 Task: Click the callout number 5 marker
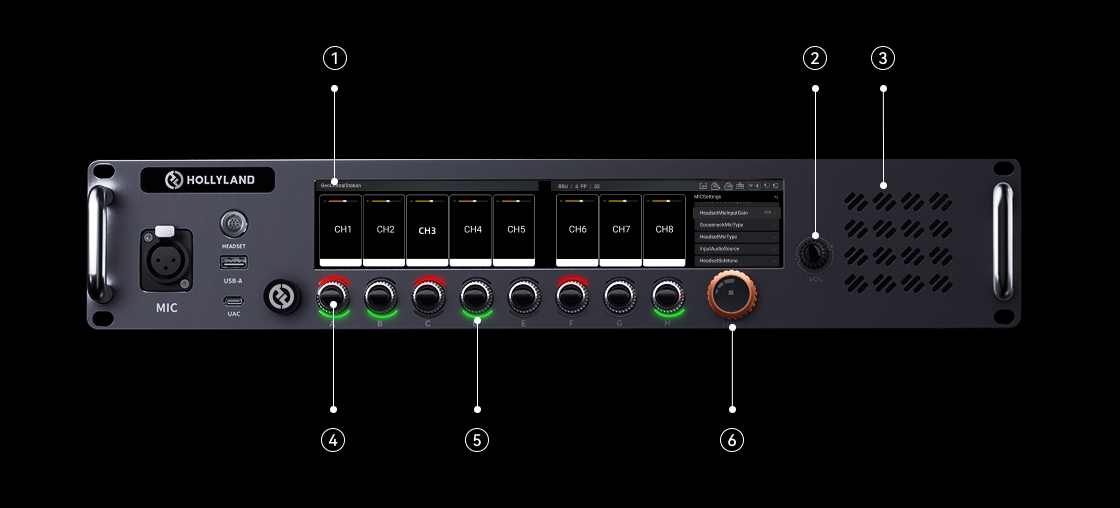tap(476, 439)
